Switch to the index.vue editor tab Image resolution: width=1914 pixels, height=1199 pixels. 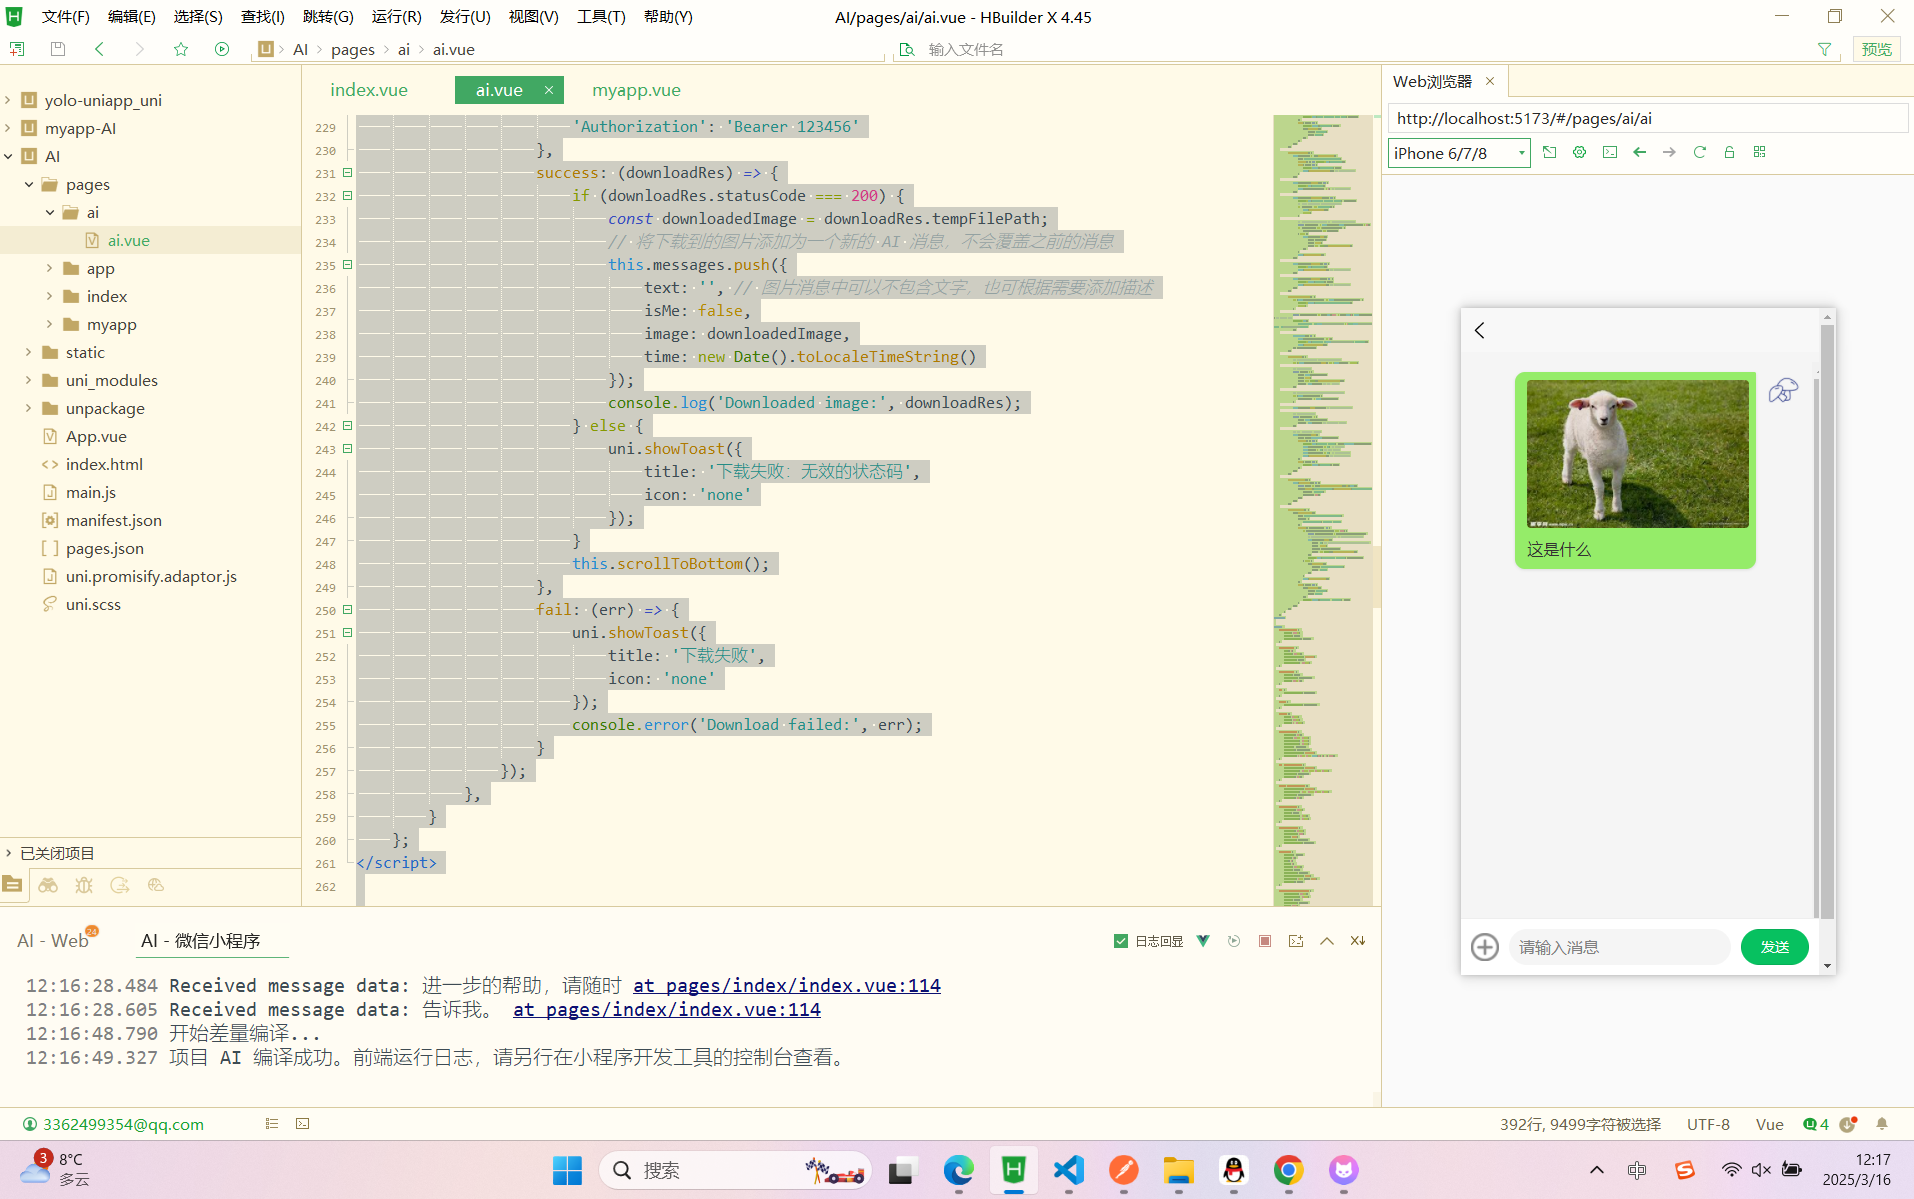(369, 90)
